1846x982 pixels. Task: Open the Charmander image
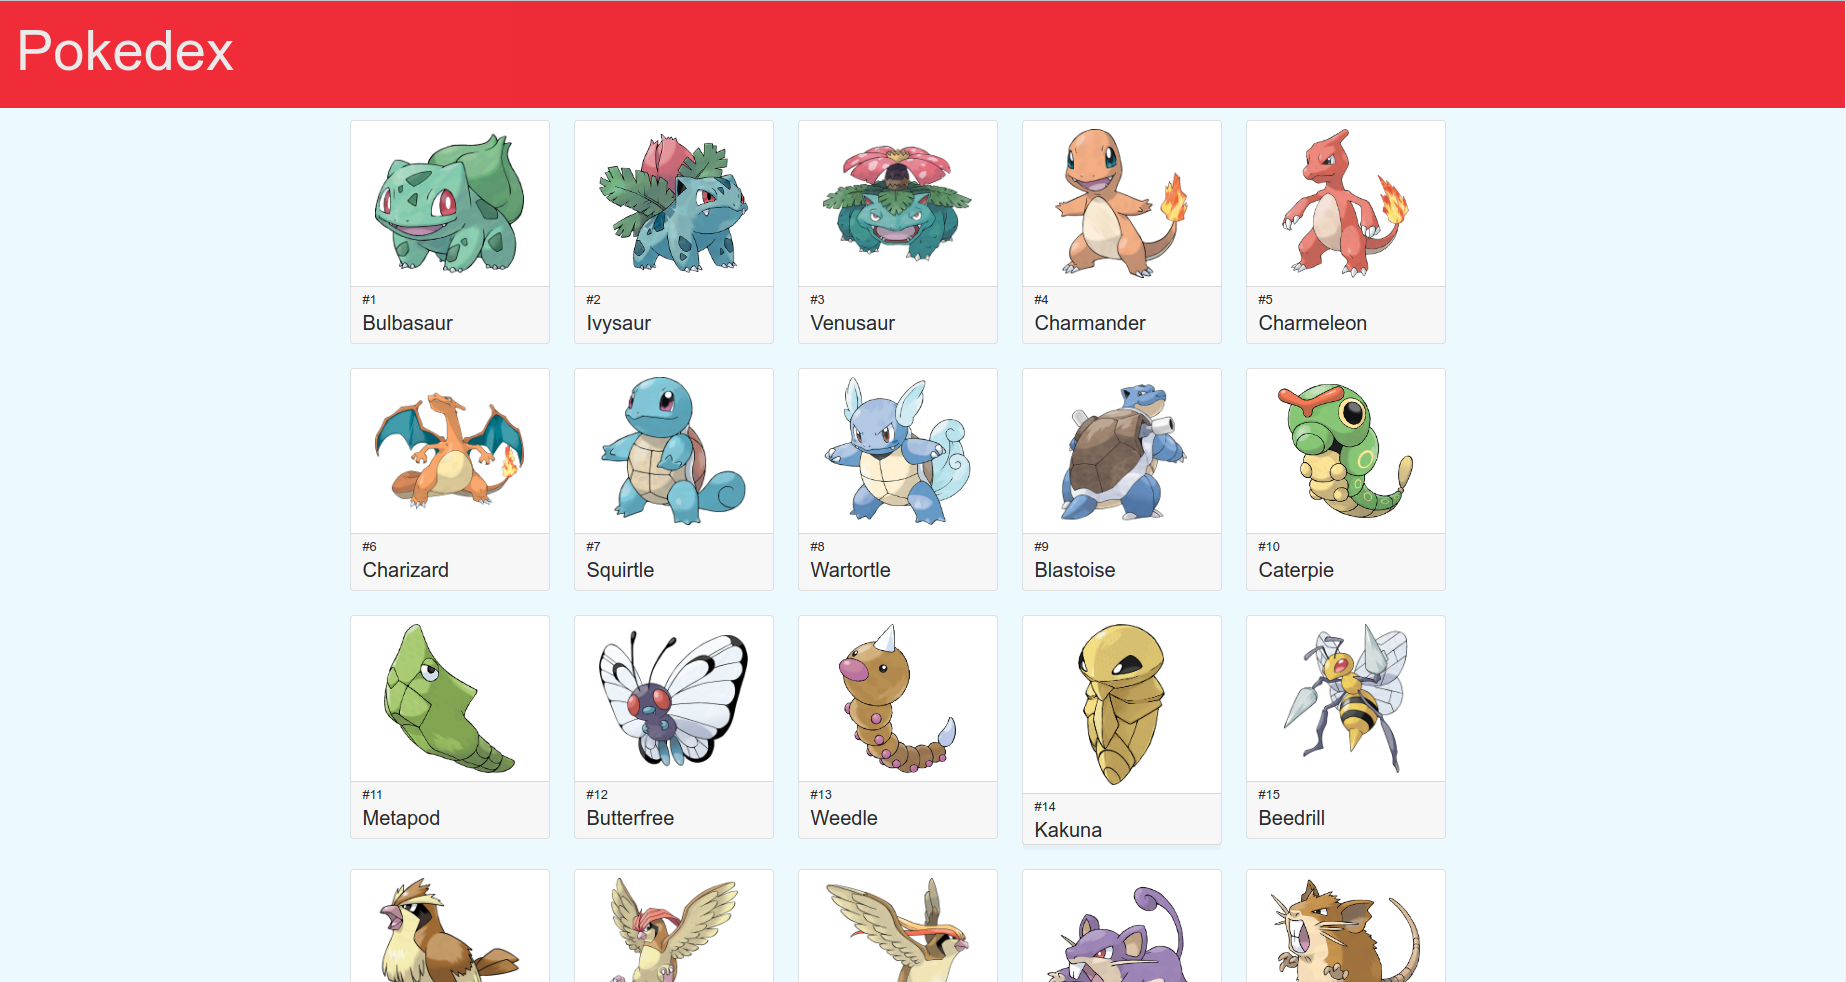(x=1122, y=204)
